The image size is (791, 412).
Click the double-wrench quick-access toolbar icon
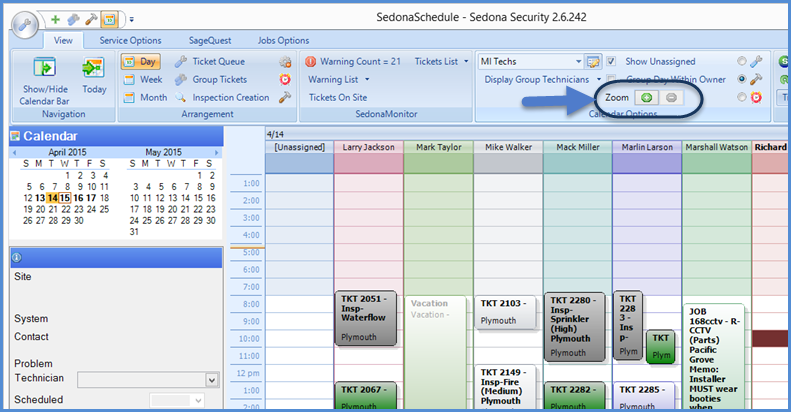73,20
